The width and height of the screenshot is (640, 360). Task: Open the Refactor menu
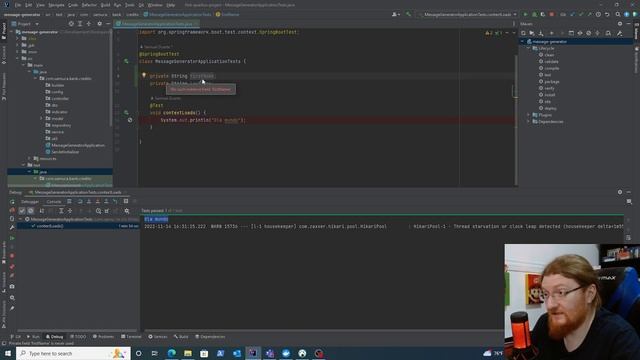89,5
